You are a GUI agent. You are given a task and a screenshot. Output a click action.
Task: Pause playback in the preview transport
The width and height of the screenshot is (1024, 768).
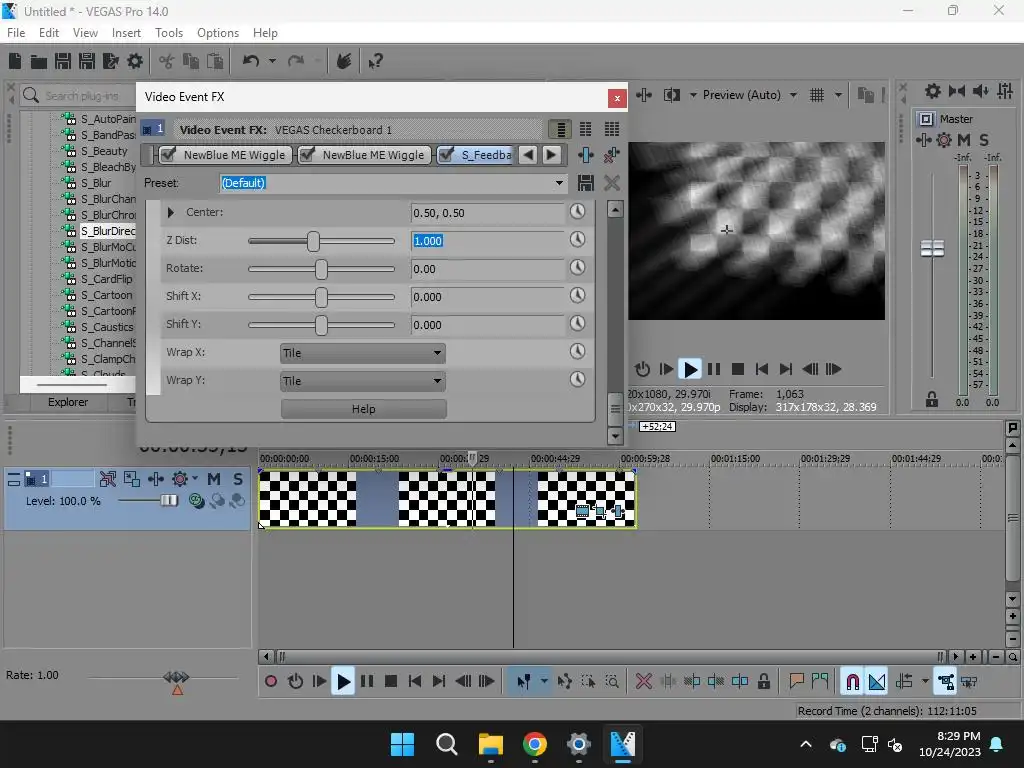[714, 370]
